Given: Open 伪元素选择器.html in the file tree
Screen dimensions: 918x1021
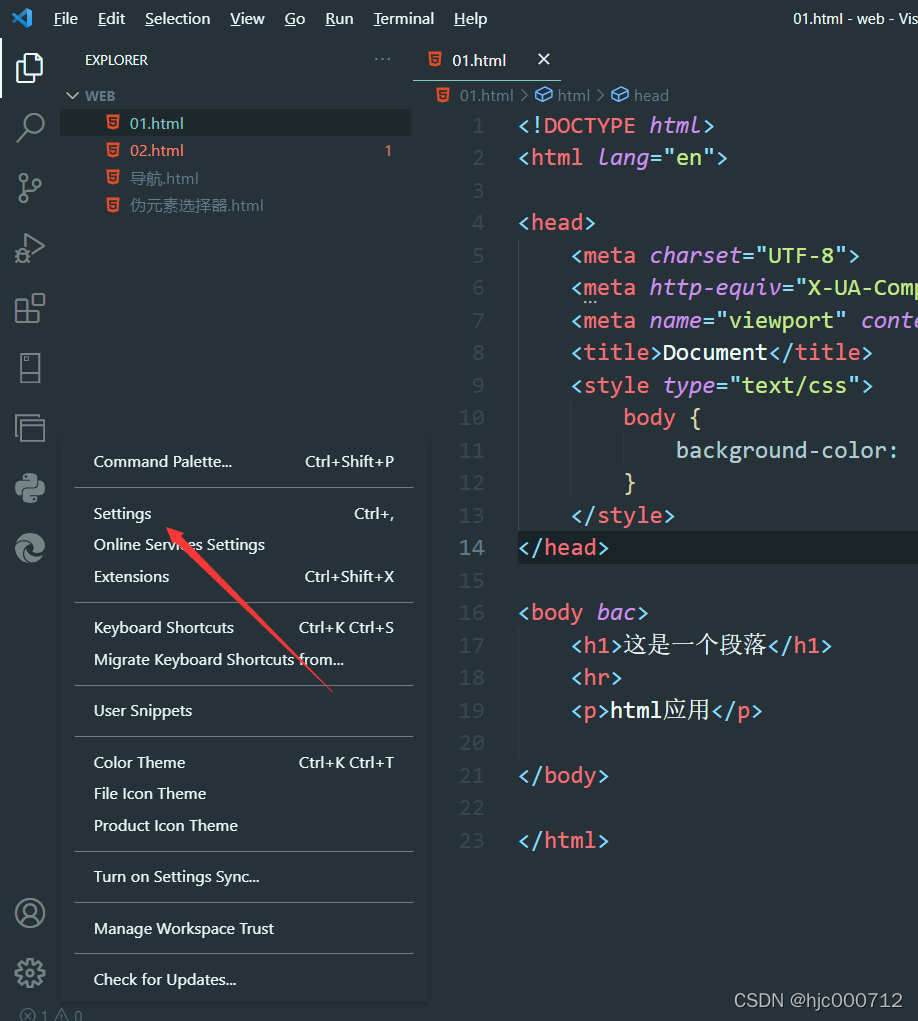Looking at the screenshot, I should 236,205.
